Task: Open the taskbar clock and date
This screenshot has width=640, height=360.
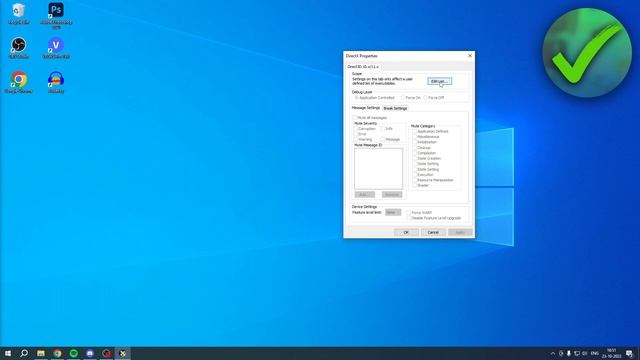Action: [x=611, y=353]
